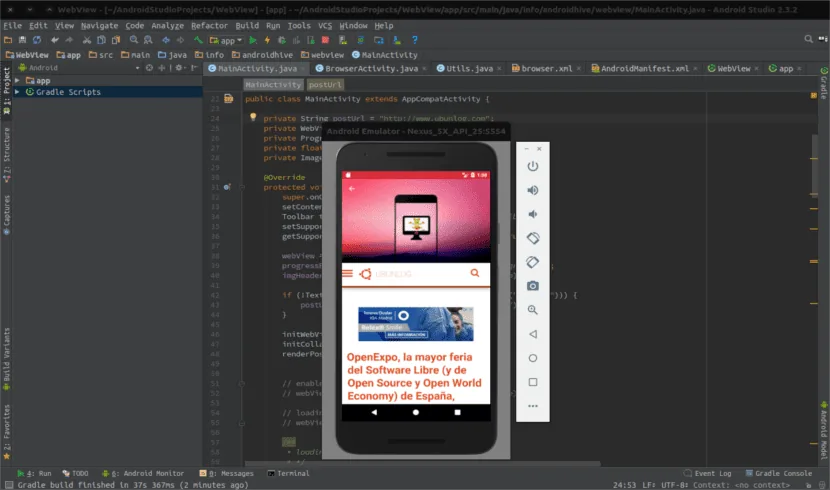830x490 pixels.
Task: Tap the OpenExpo article headline
Action: tap(414, 376)
